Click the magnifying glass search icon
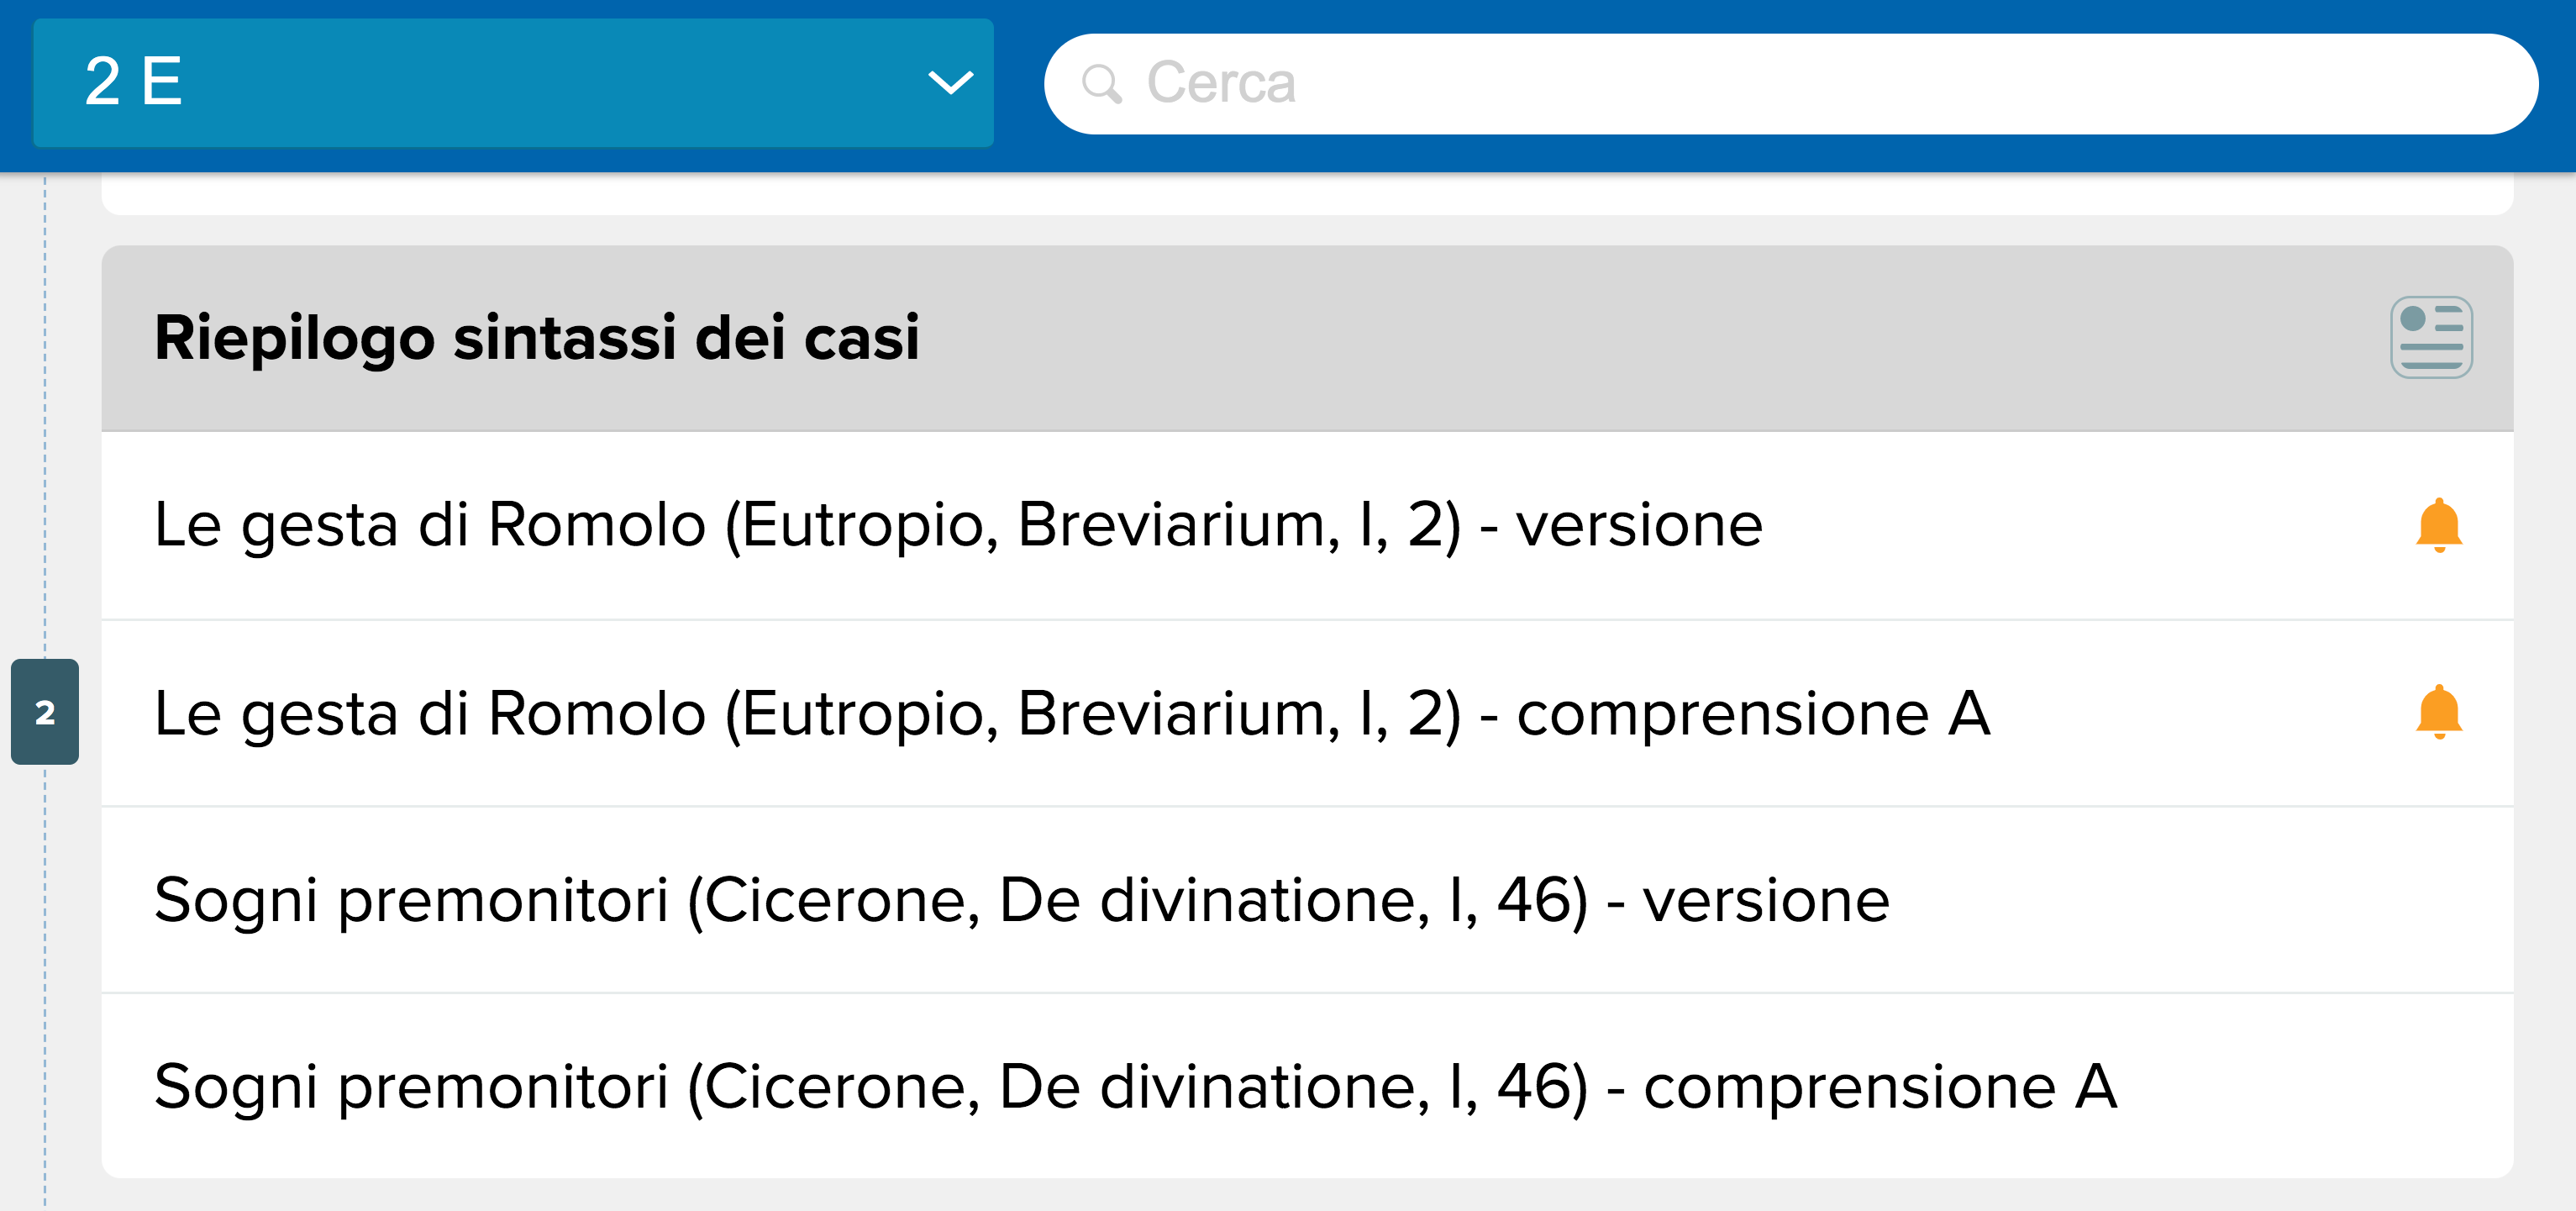The width and height of the screenshot is (2576, 1211). point(1102,84)
